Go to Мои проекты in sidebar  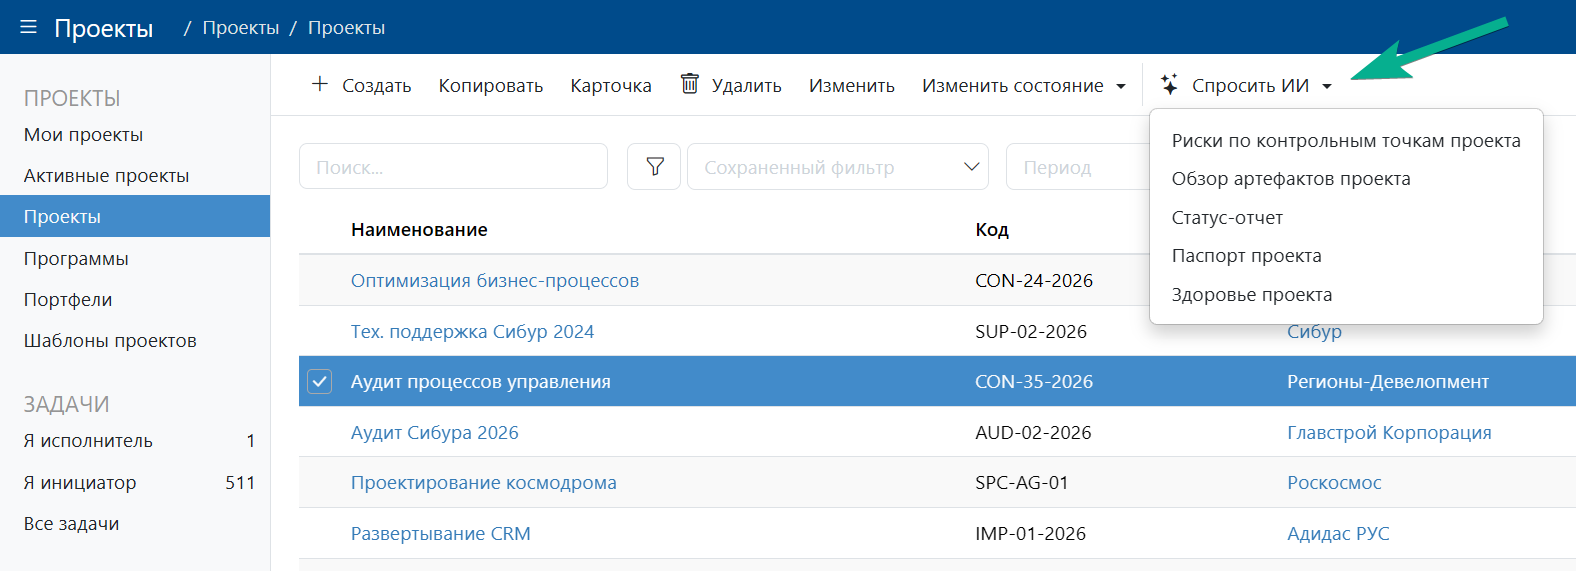pyautogui.click(x=83, y=135)
